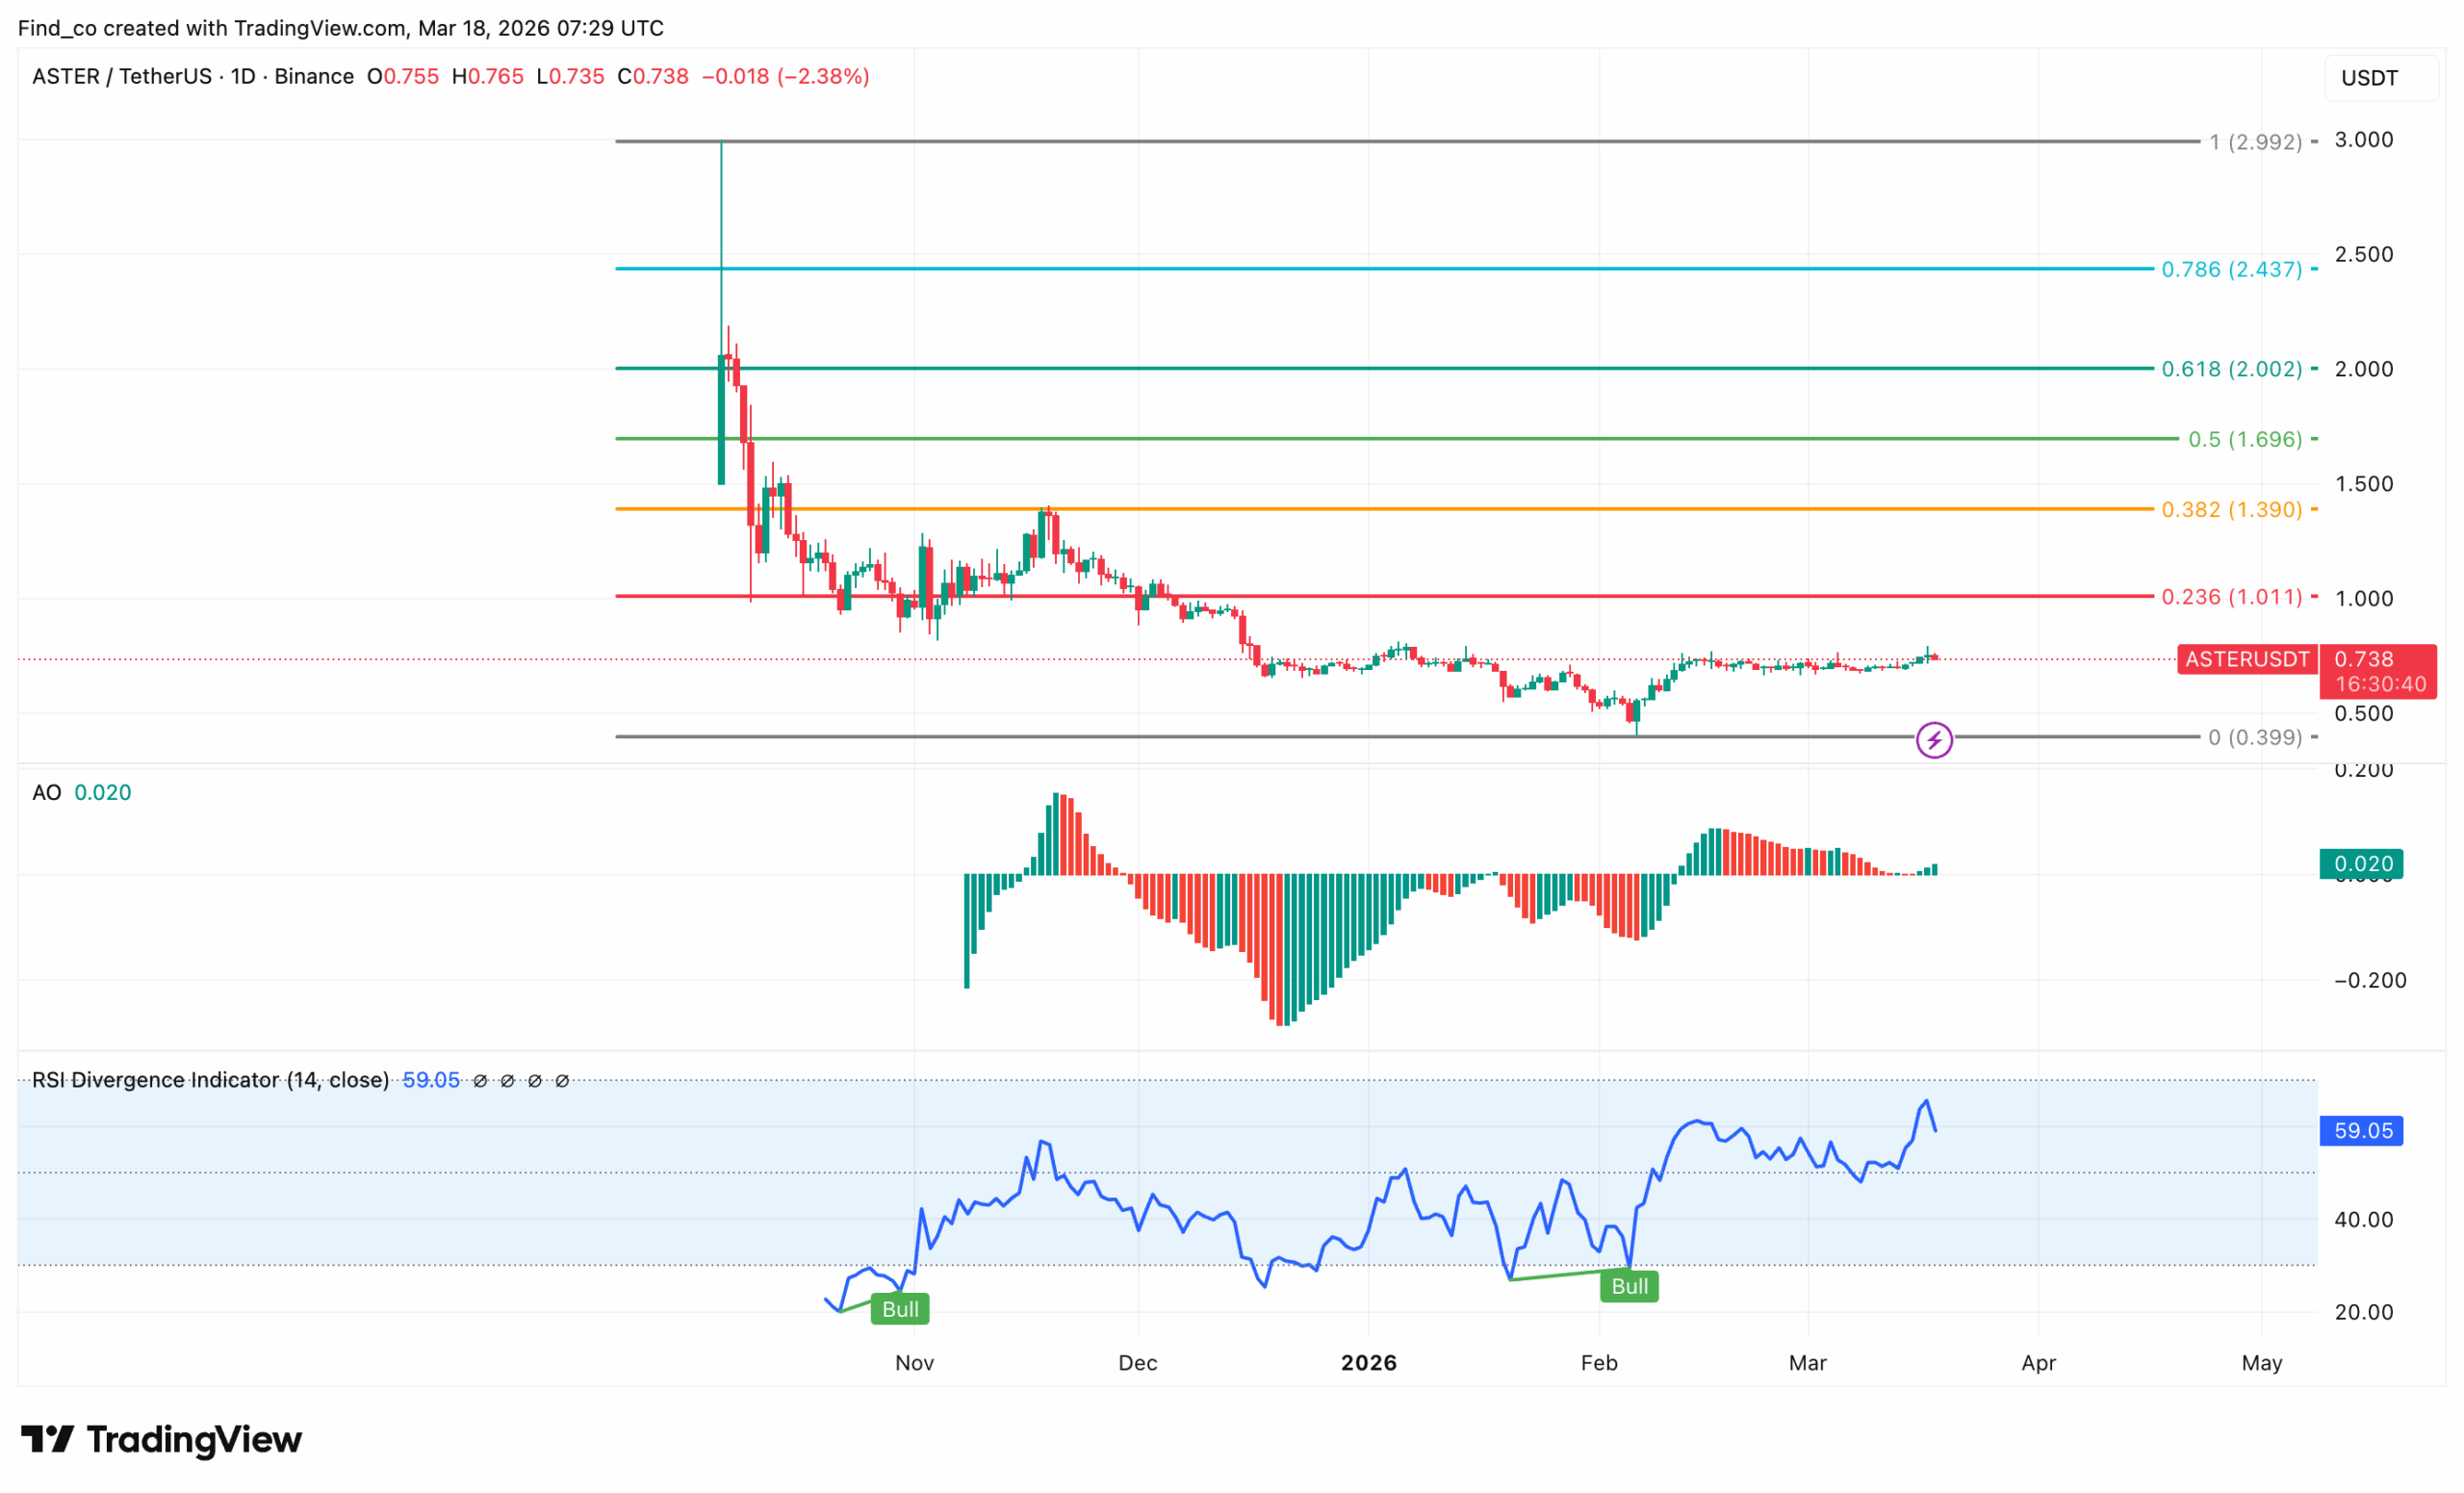Click the purple lightning bolt event icon

point(1934,740)
